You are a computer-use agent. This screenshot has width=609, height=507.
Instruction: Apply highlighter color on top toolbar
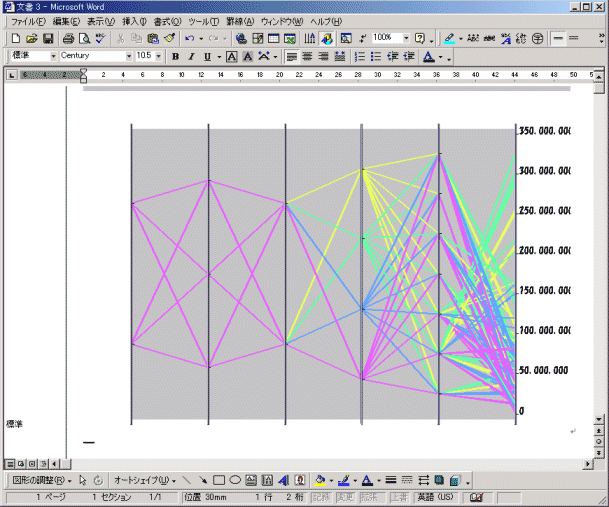(x=449, y=38)
